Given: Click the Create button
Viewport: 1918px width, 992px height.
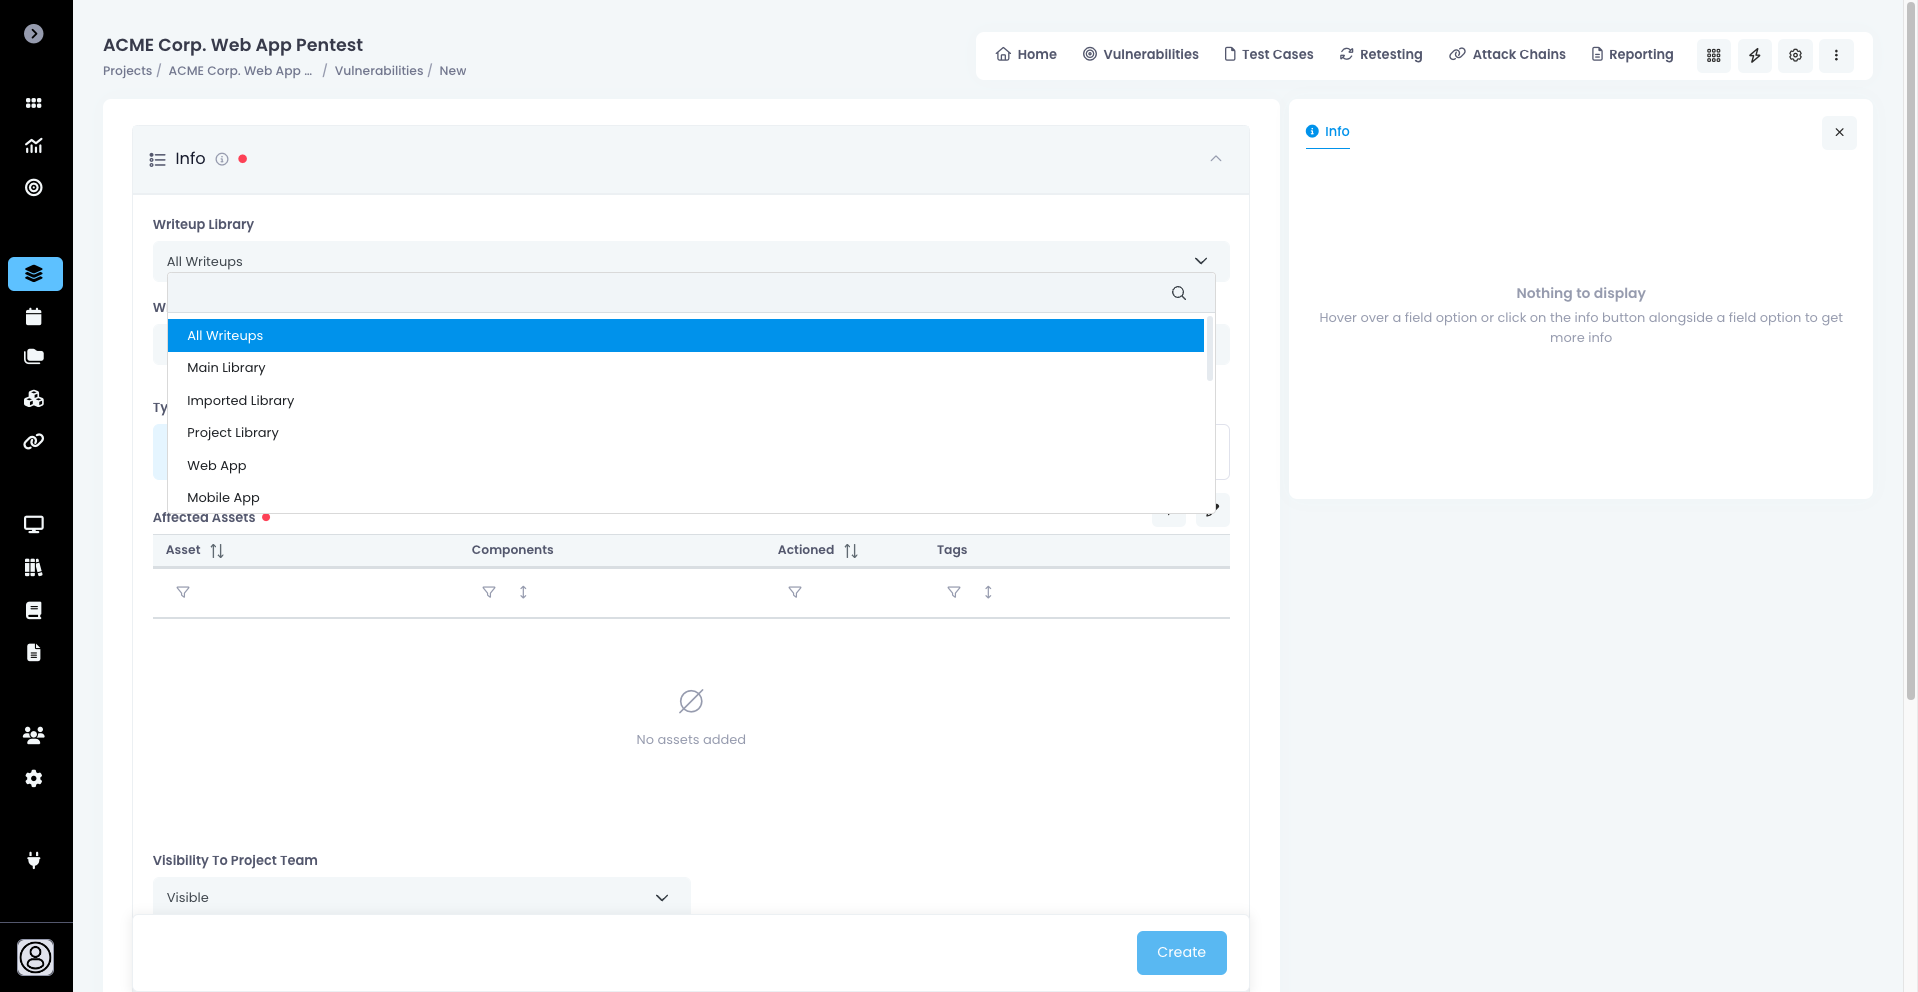Looking at the screenshot, I should pyautogui.click(x=1181, y=952).
